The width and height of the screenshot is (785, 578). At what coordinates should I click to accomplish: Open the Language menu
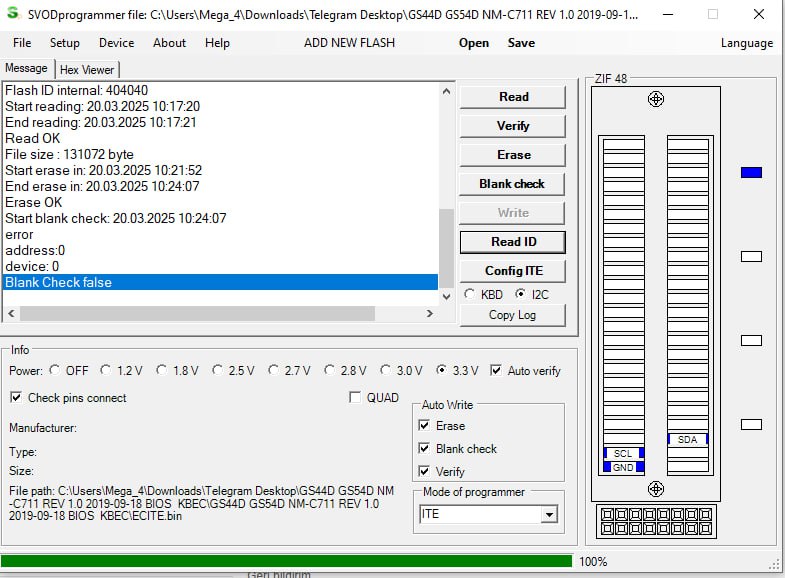746,43
